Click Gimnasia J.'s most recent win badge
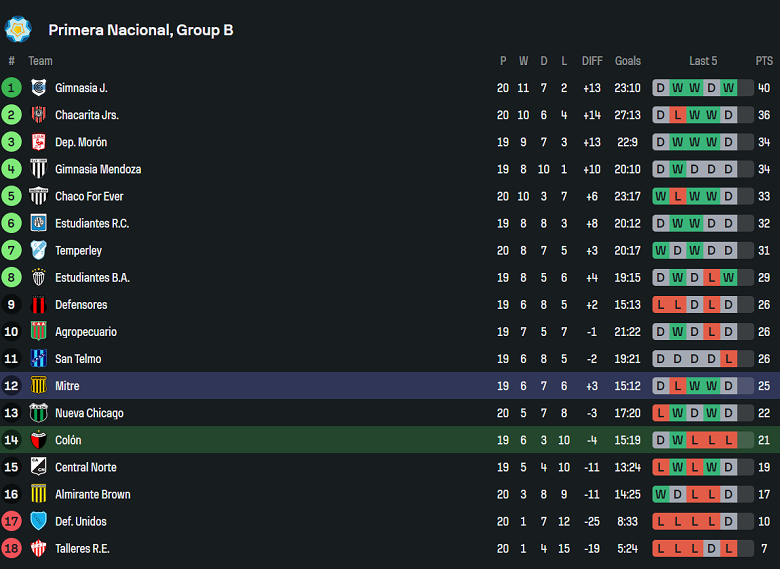Image resolution: width=780 pixels, height=569 pixels. click(x=728, y=88)
